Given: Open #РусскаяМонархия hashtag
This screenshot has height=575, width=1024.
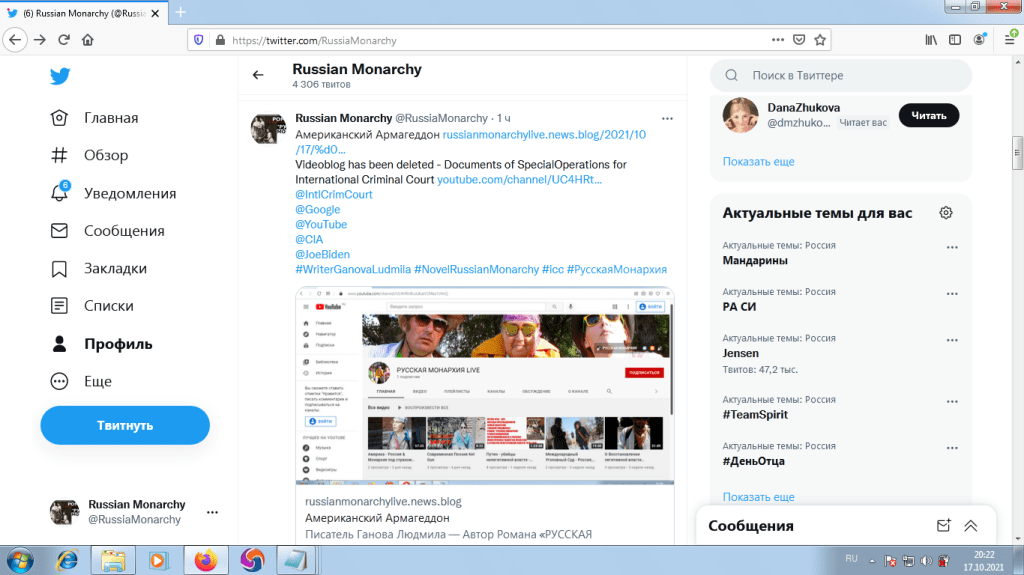Looking at the screenshot, I should (x=616, y=269).
